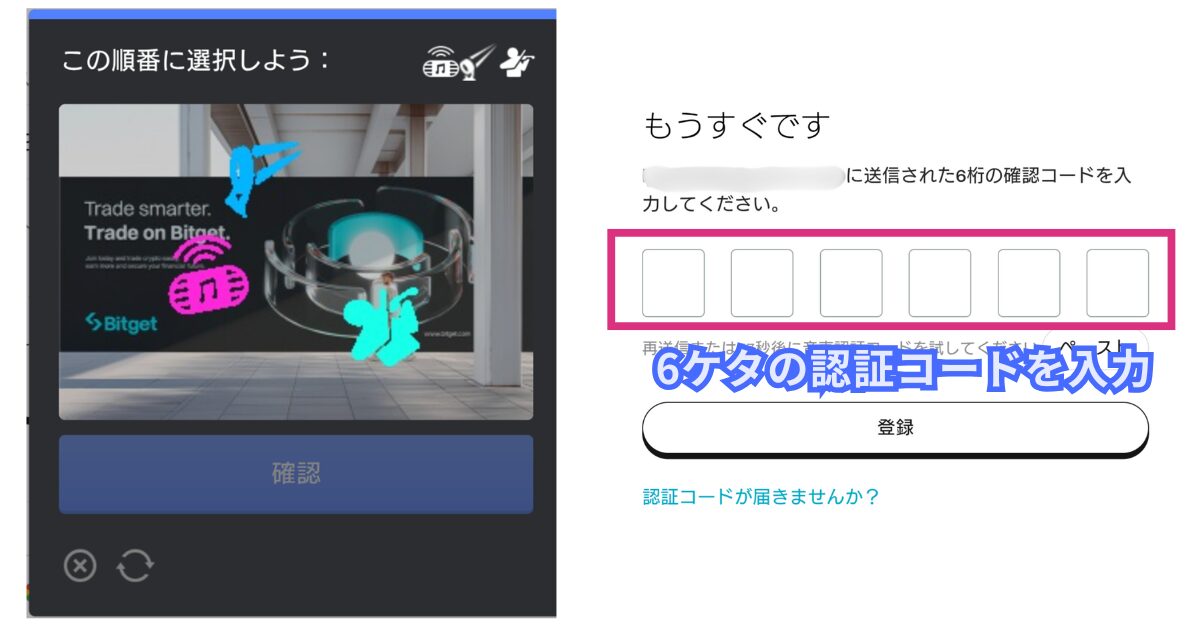Refresh the captcha puzzle
The image size is (1200, 630).
click(x=135, y=566)
